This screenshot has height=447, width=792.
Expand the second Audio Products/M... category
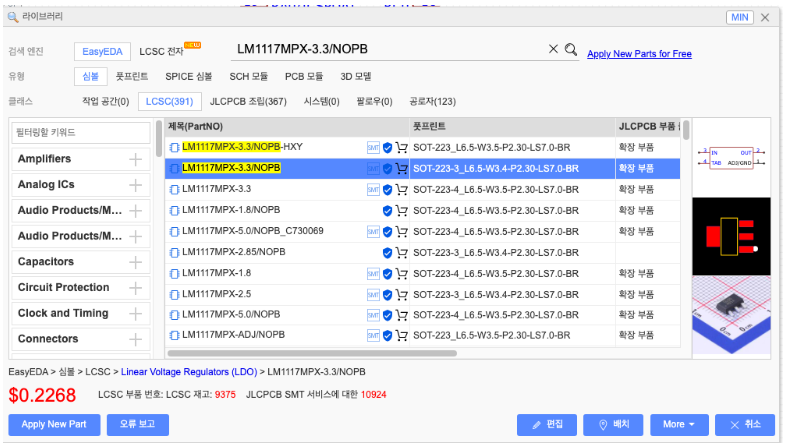point(135,236)
